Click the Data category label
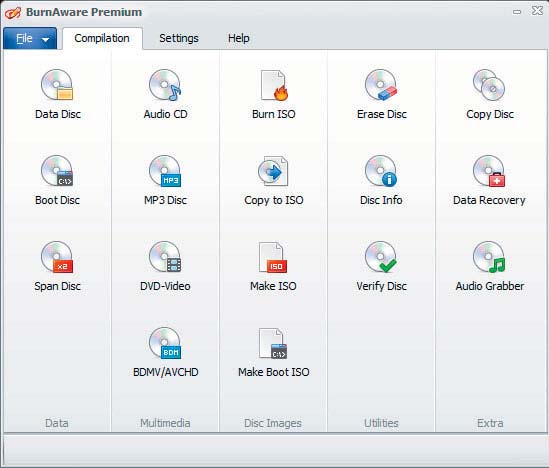 pyautogui.click(x=57, y=423)
